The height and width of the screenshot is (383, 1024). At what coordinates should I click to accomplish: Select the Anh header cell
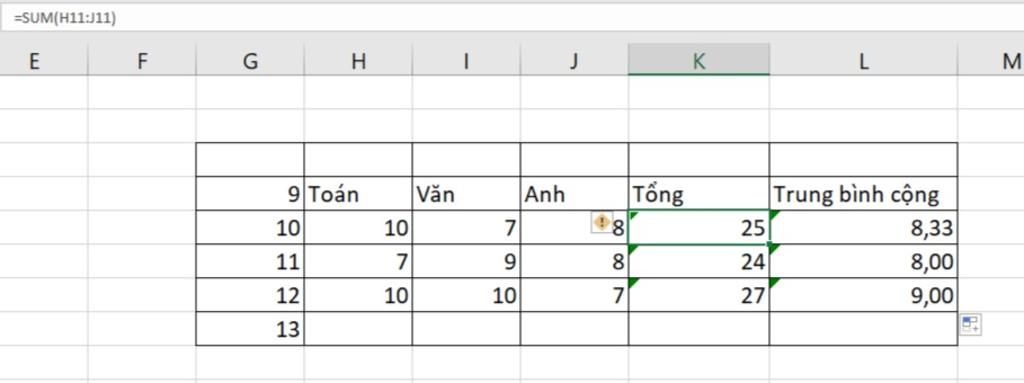(575, 193)
